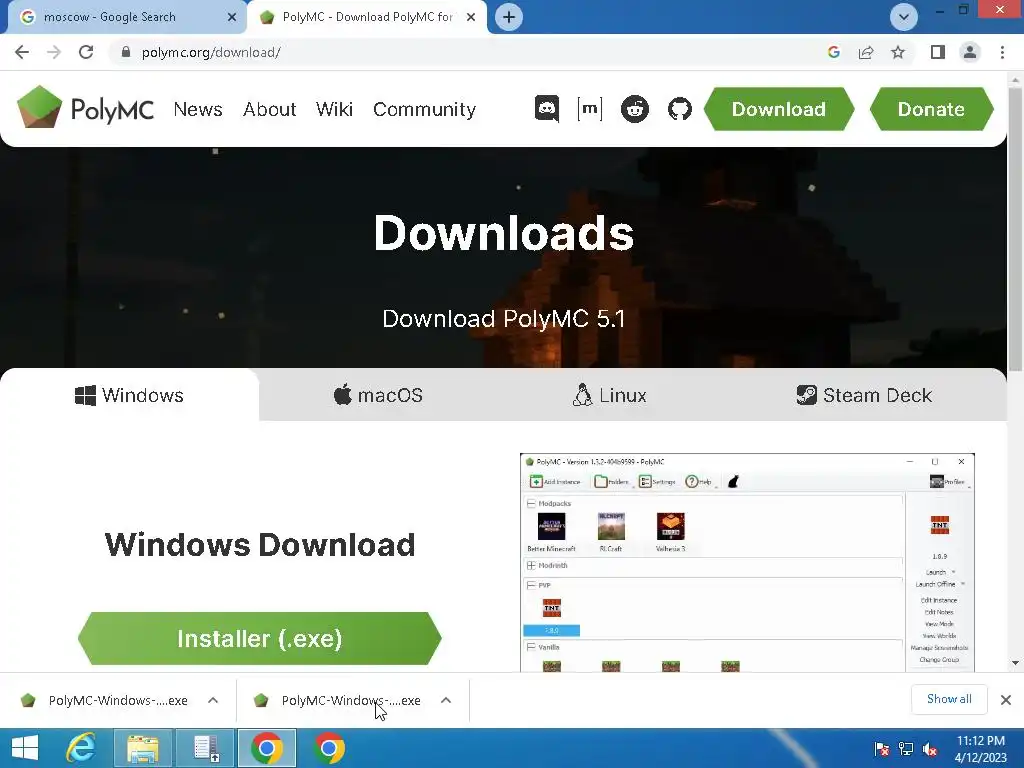Close the downloads bar
The image size is (1024, 768).
coord(1006,700)
